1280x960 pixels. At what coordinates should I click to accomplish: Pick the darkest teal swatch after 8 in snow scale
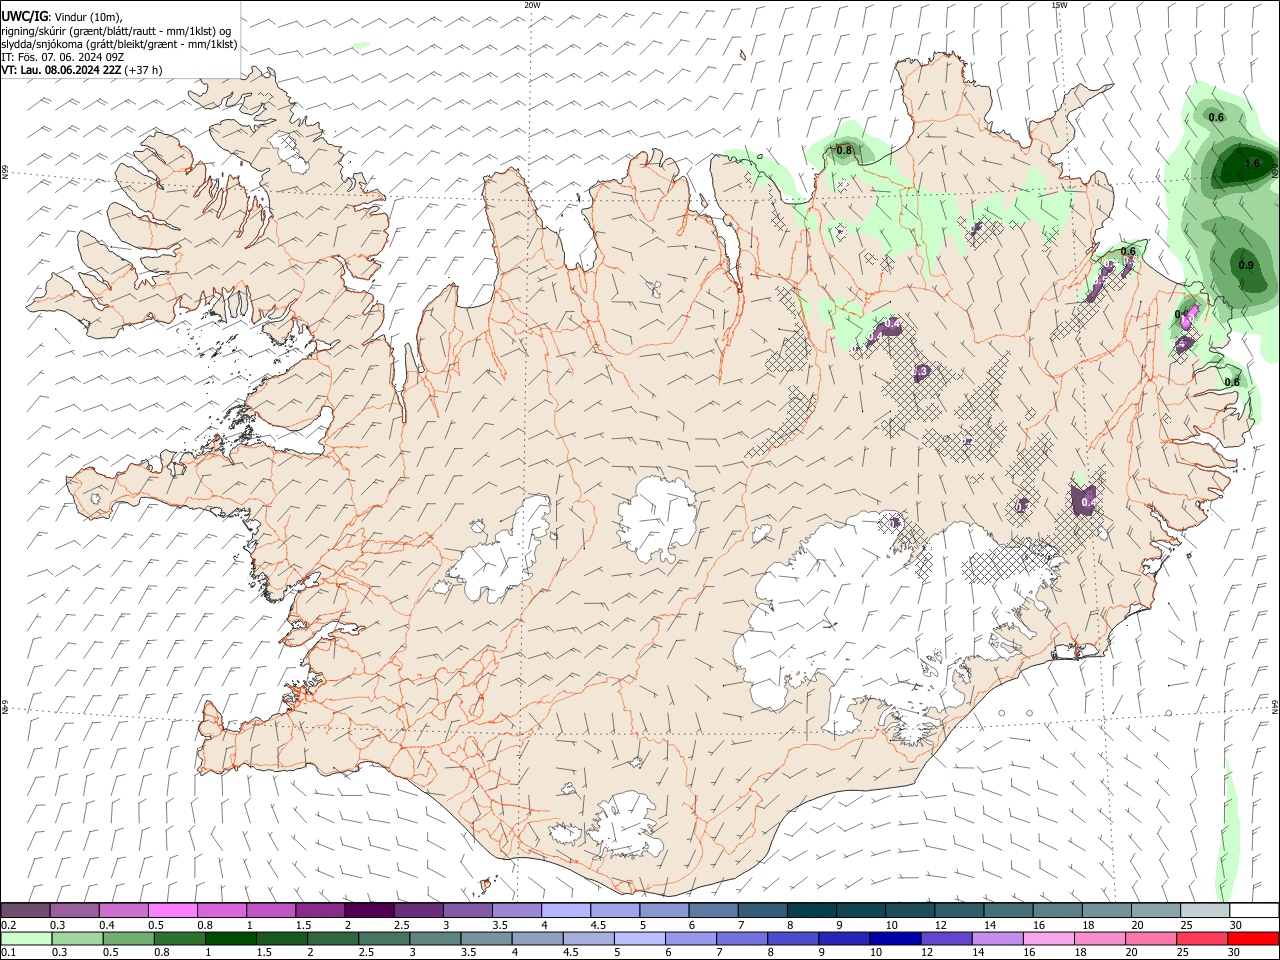pyautogui.click(x=812, y=910)
